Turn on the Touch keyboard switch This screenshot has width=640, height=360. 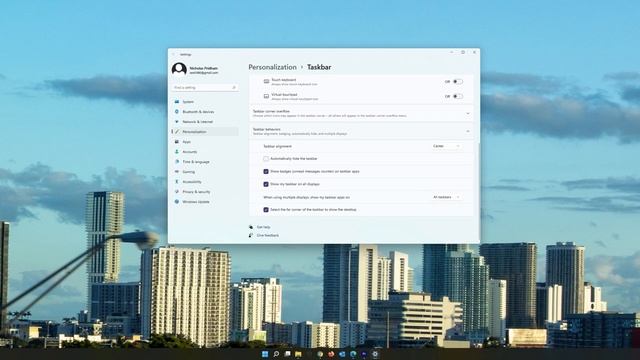tap(458, 82)
